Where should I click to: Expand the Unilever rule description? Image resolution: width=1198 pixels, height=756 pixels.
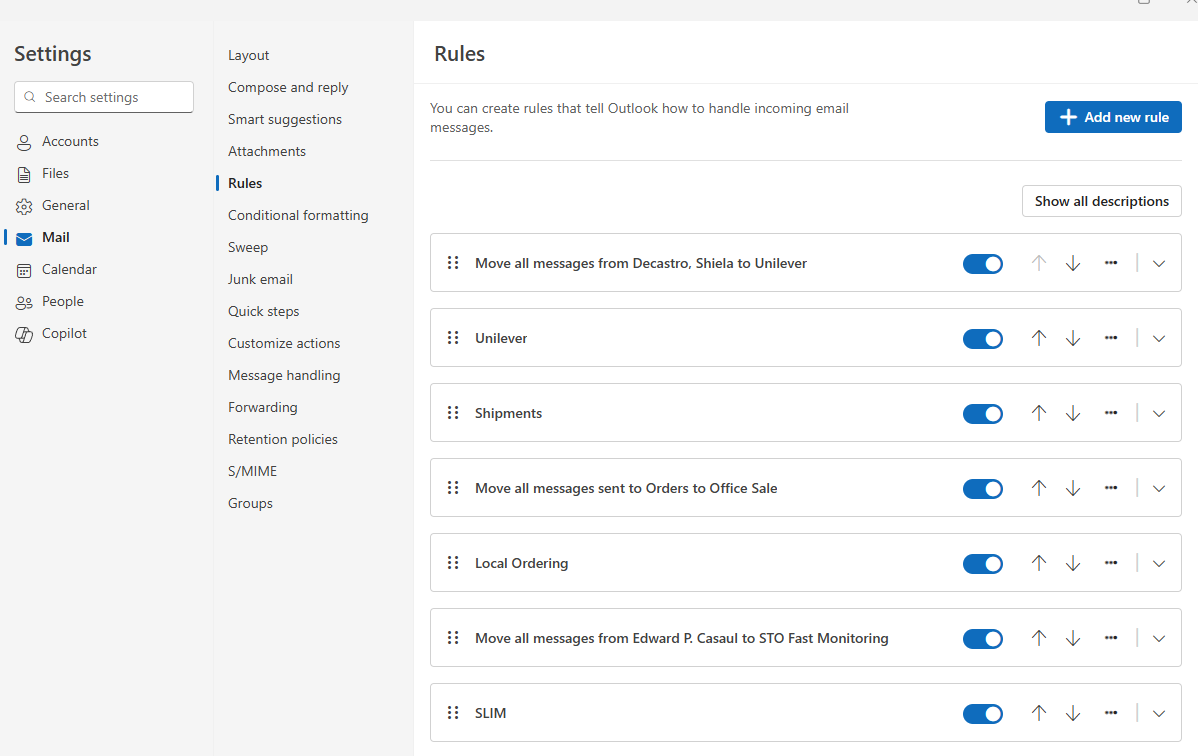tap(1159, 338)
